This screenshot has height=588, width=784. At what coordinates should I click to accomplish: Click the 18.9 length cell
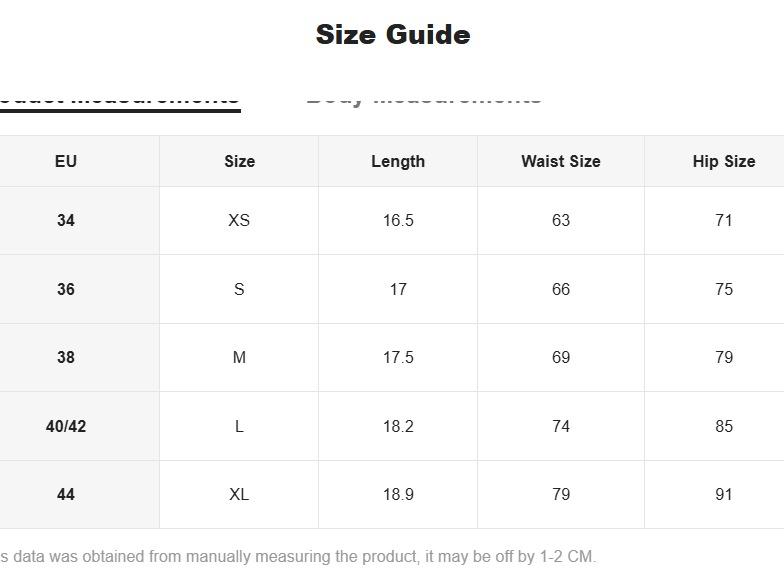pyautogui.click(x=398, y=494)
